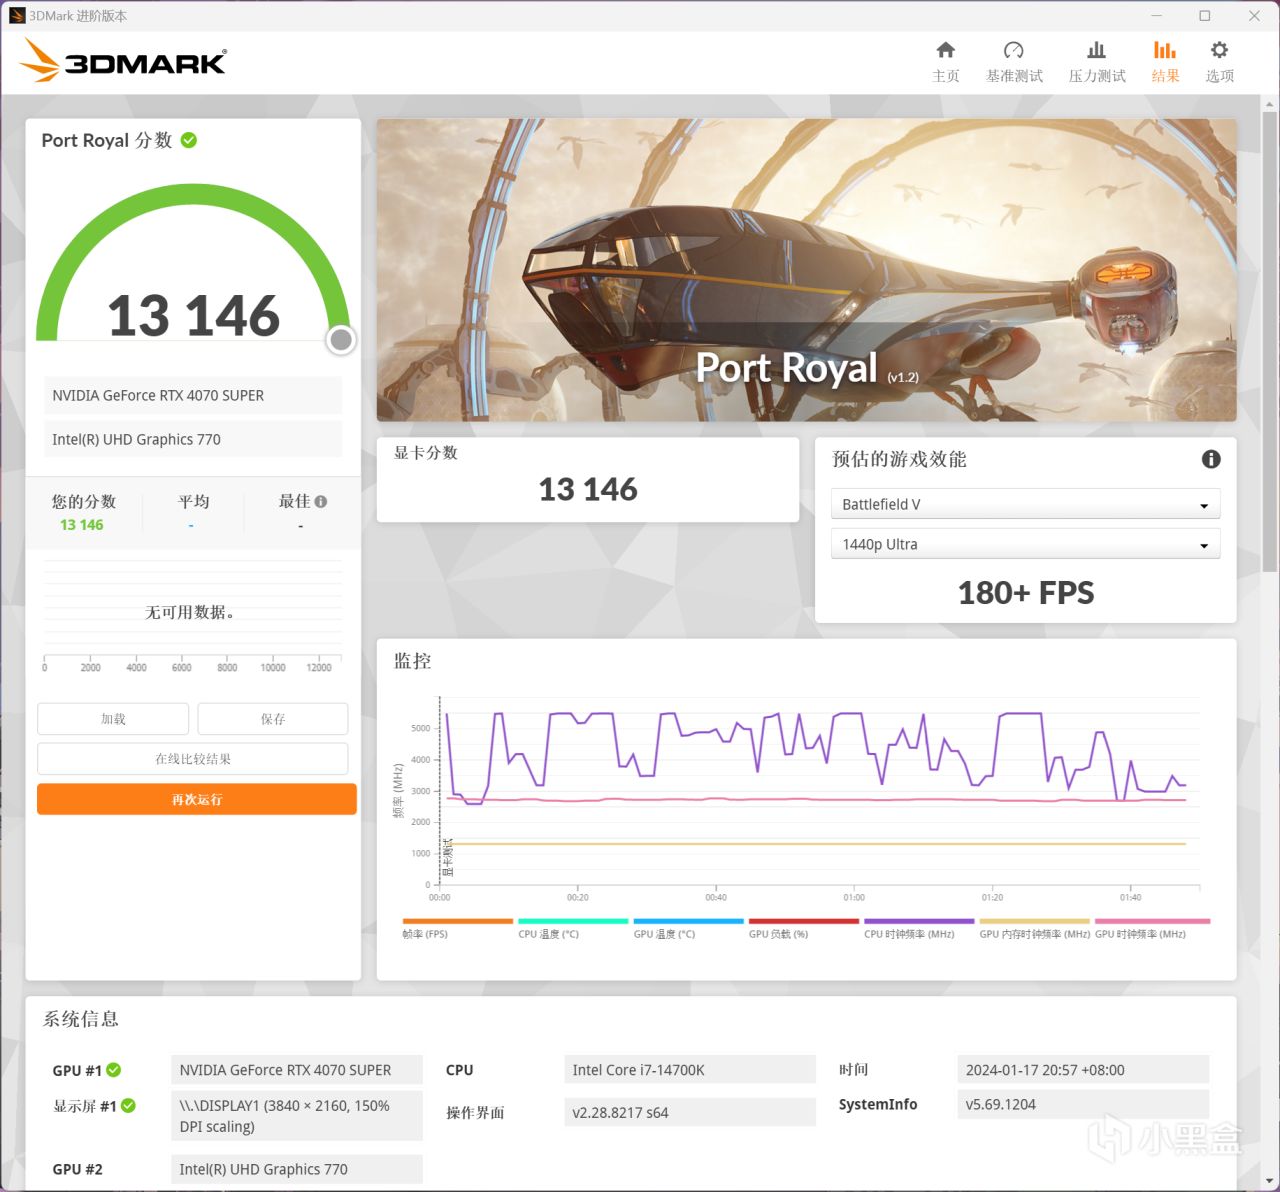Click the info icon next to 最佳
Image resolution: width=1280 pixels, height=1192 pixels.
[321, 501]
